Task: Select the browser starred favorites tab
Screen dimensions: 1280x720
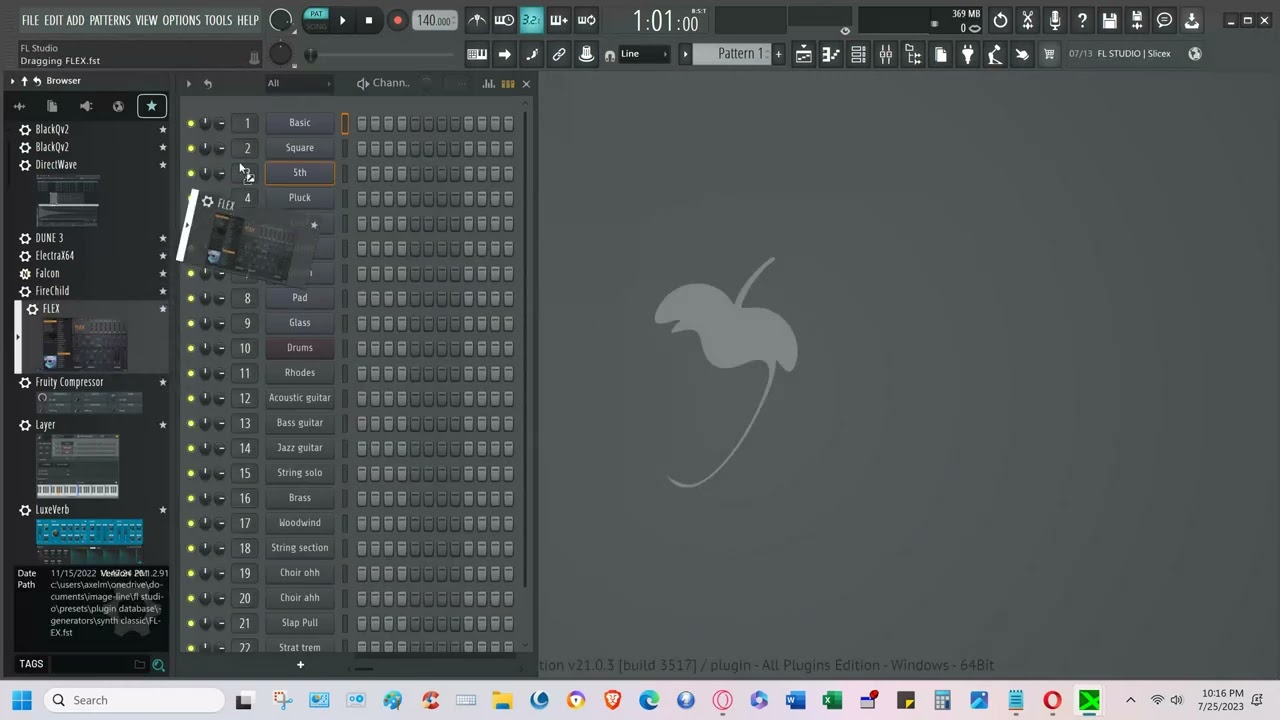Action: point(151,106)
